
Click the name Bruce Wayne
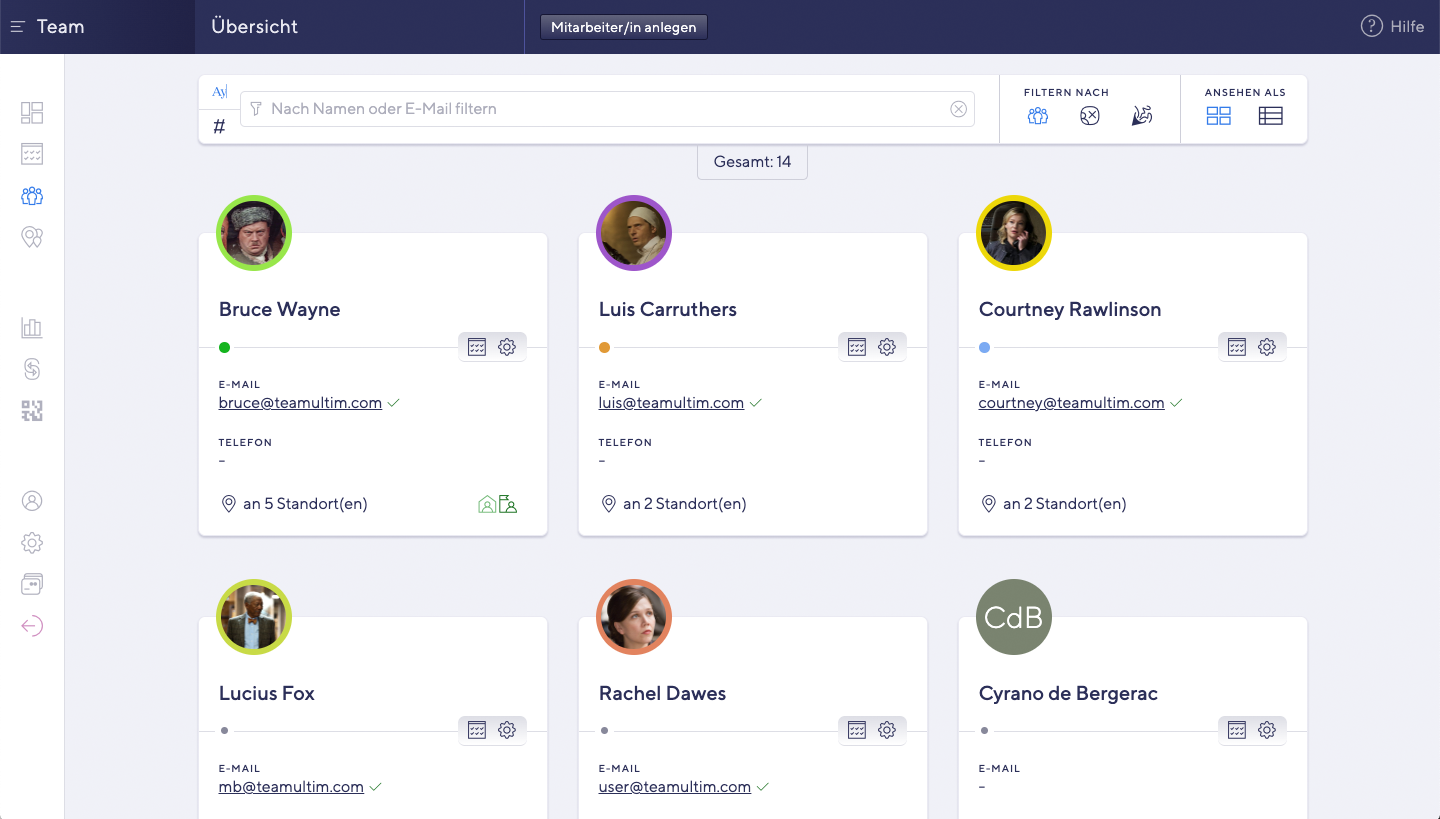[280, 309]
